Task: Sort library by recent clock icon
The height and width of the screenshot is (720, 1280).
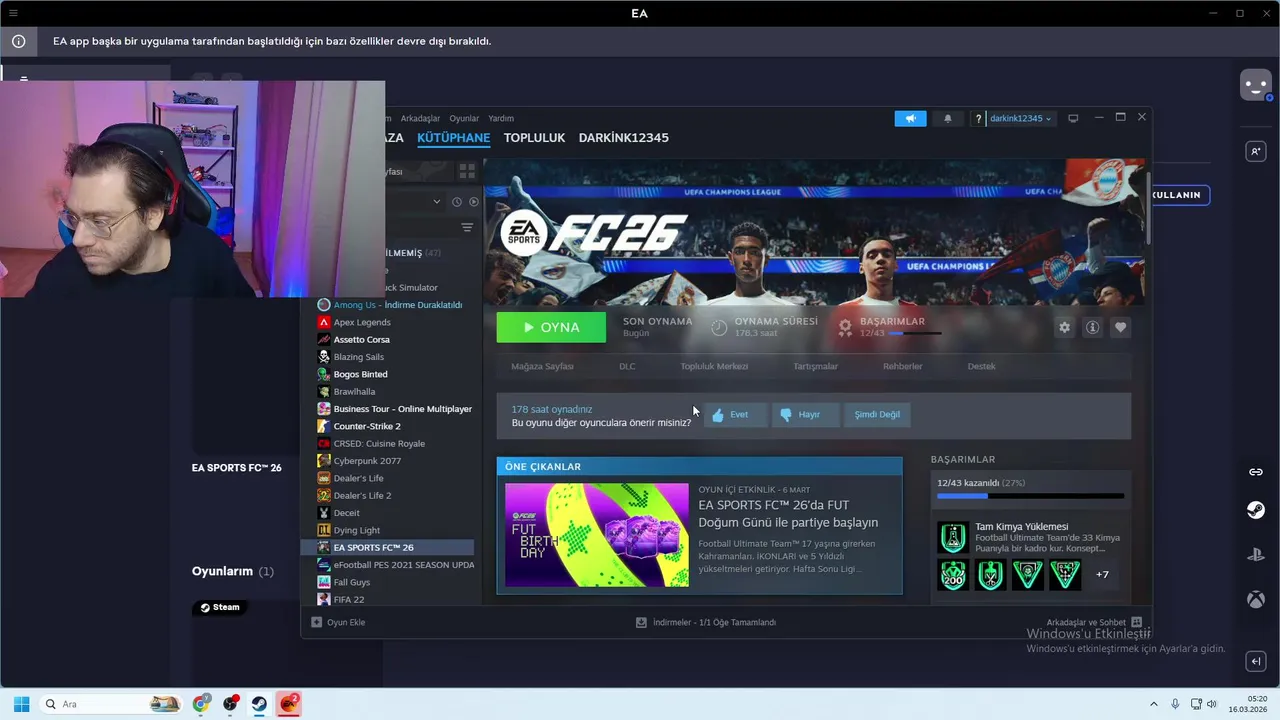Action: (457, 202)
